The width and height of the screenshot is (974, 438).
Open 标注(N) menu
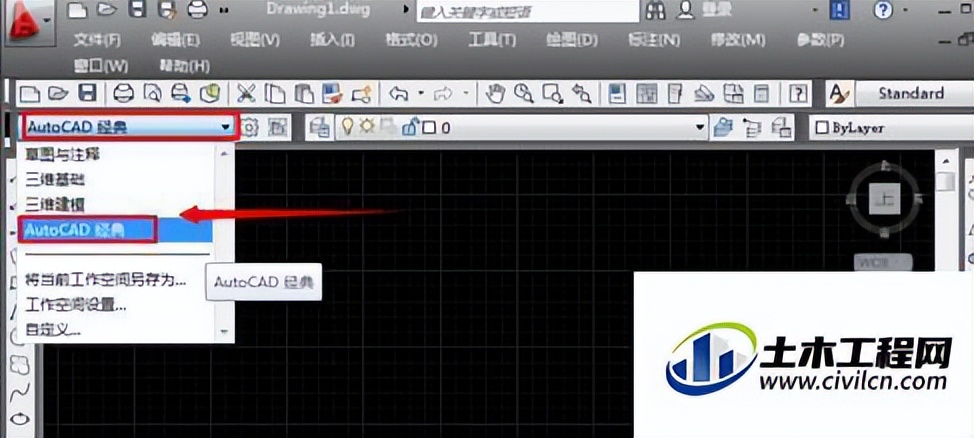click(x=654, y=40)
